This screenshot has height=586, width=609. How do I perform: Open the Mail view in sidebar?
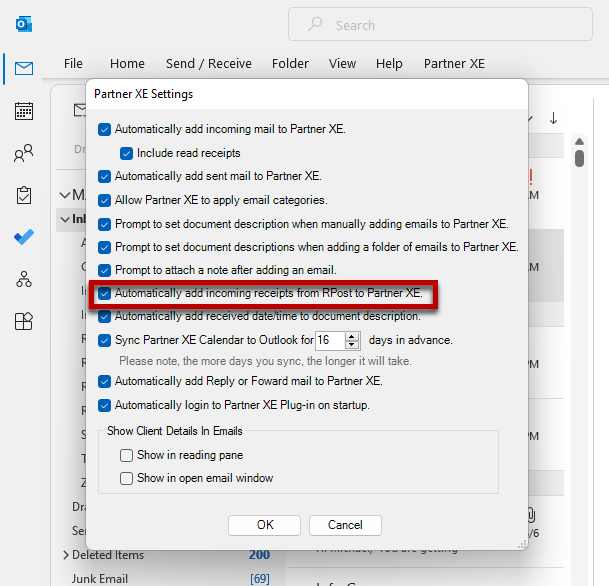click(x=24, y=69)
